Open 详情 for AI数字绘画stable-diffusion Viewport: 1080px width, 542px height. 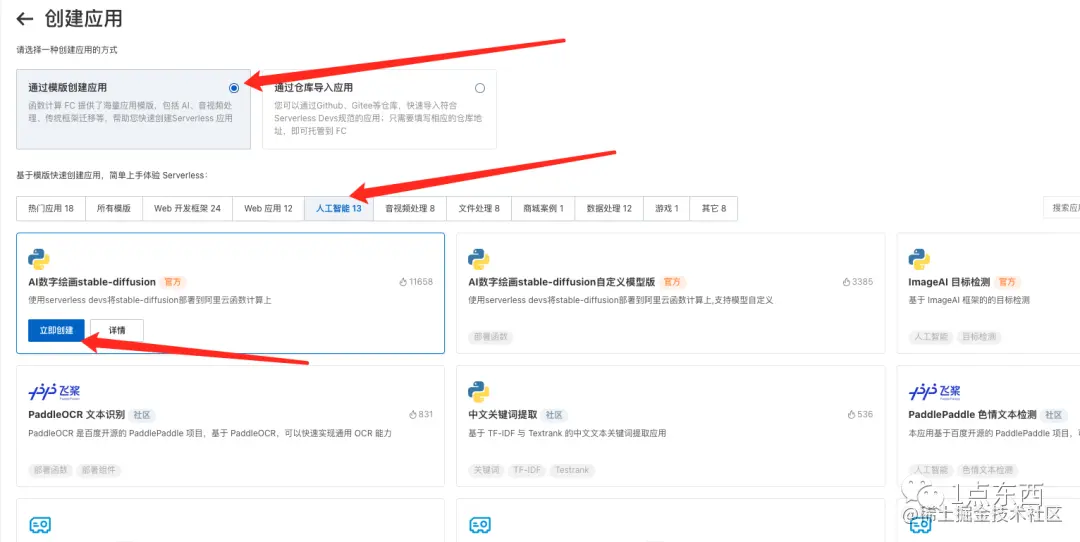point(117,331)
